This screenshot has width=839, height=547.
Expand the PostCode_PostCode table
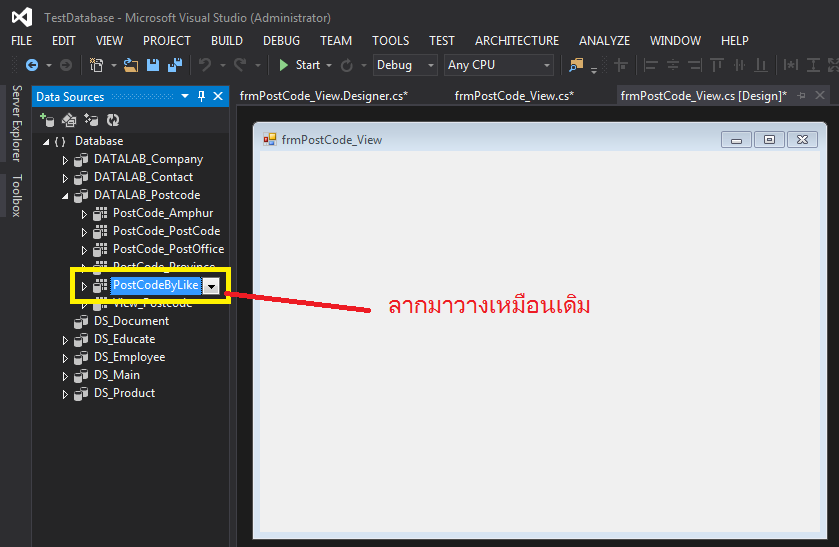point(84,232)
